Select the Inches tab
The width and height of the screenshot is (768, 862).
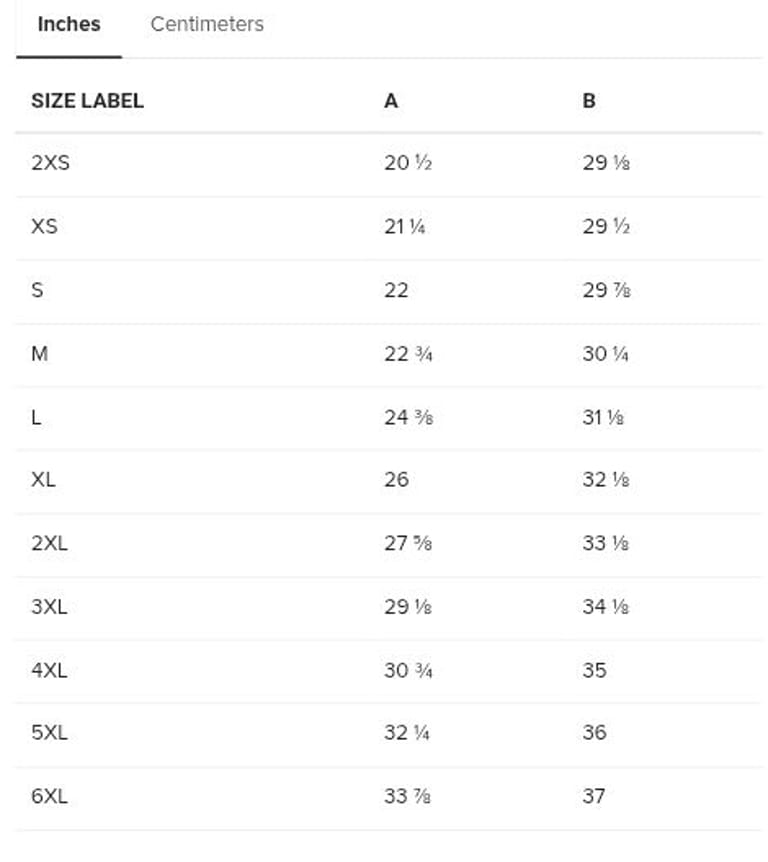(x=68, y=24)
